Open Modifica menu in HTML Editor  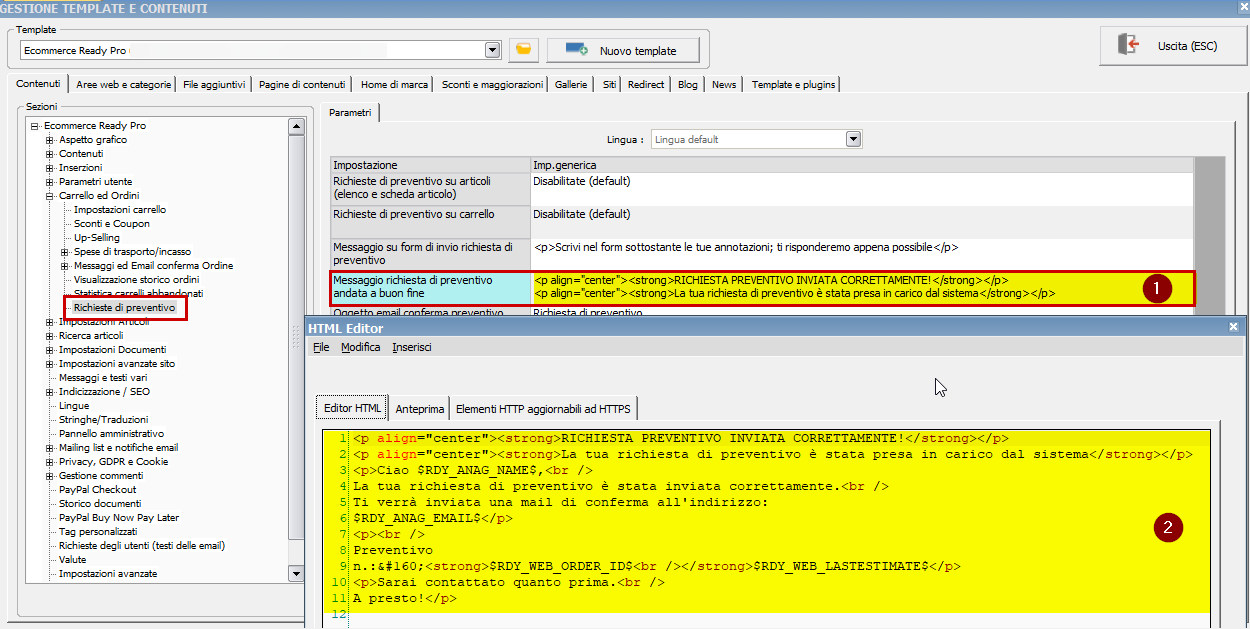click(x=360, y=347)
